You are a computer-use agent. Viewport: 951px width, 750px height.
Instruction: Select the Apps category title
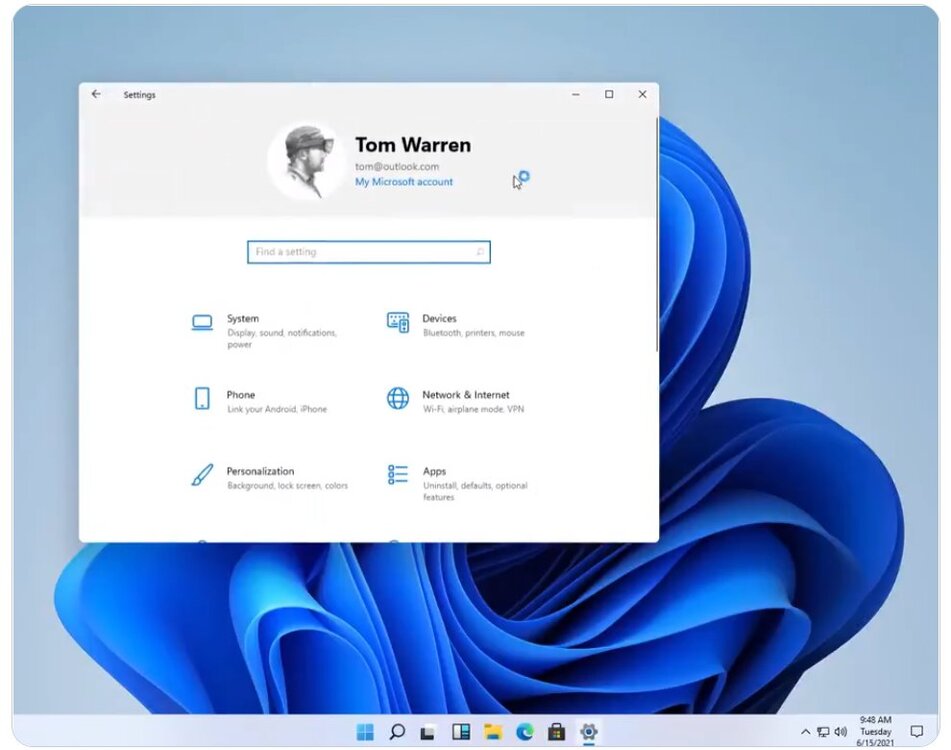point(434,471)
